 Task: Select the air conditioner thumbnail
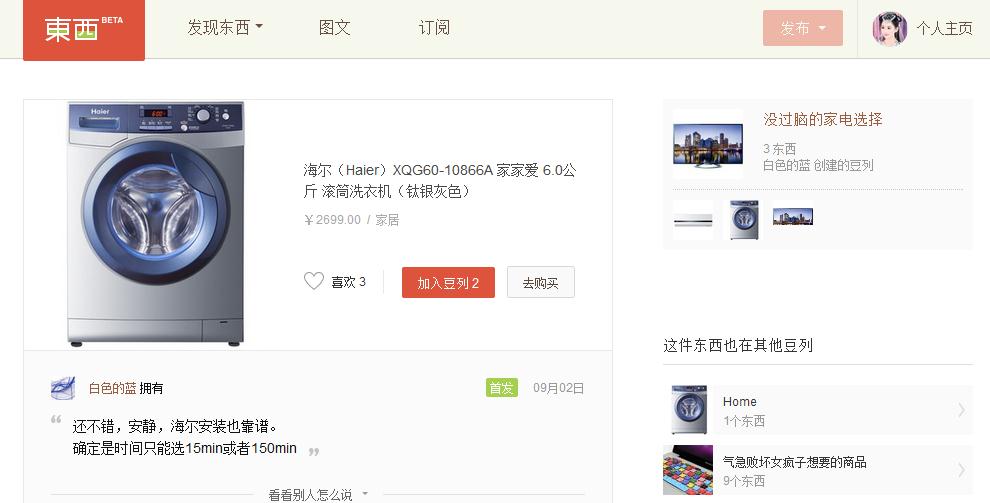pyautogui.click(x=693, y=220)
